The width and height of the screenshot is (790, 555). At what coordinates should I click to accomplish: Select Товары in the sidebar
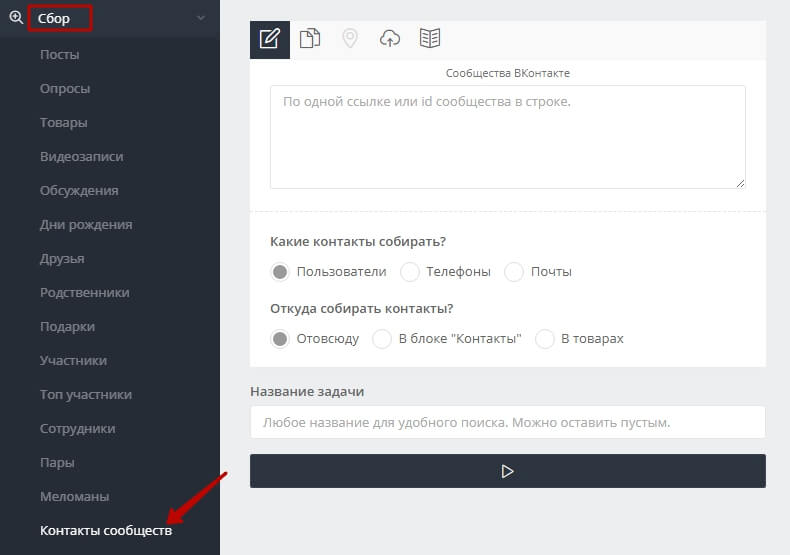63,122
